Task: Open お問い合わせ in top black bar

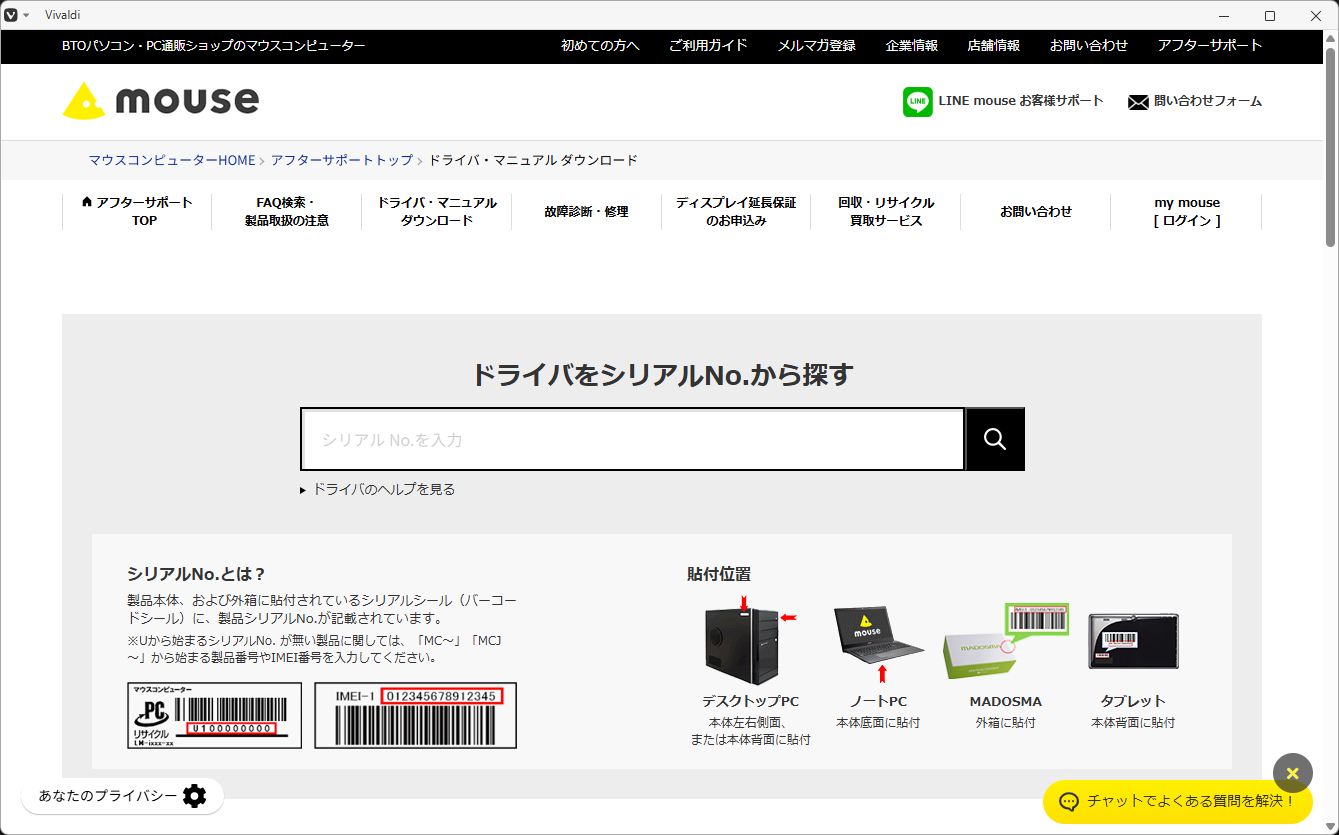Action: click(1088, 46)
